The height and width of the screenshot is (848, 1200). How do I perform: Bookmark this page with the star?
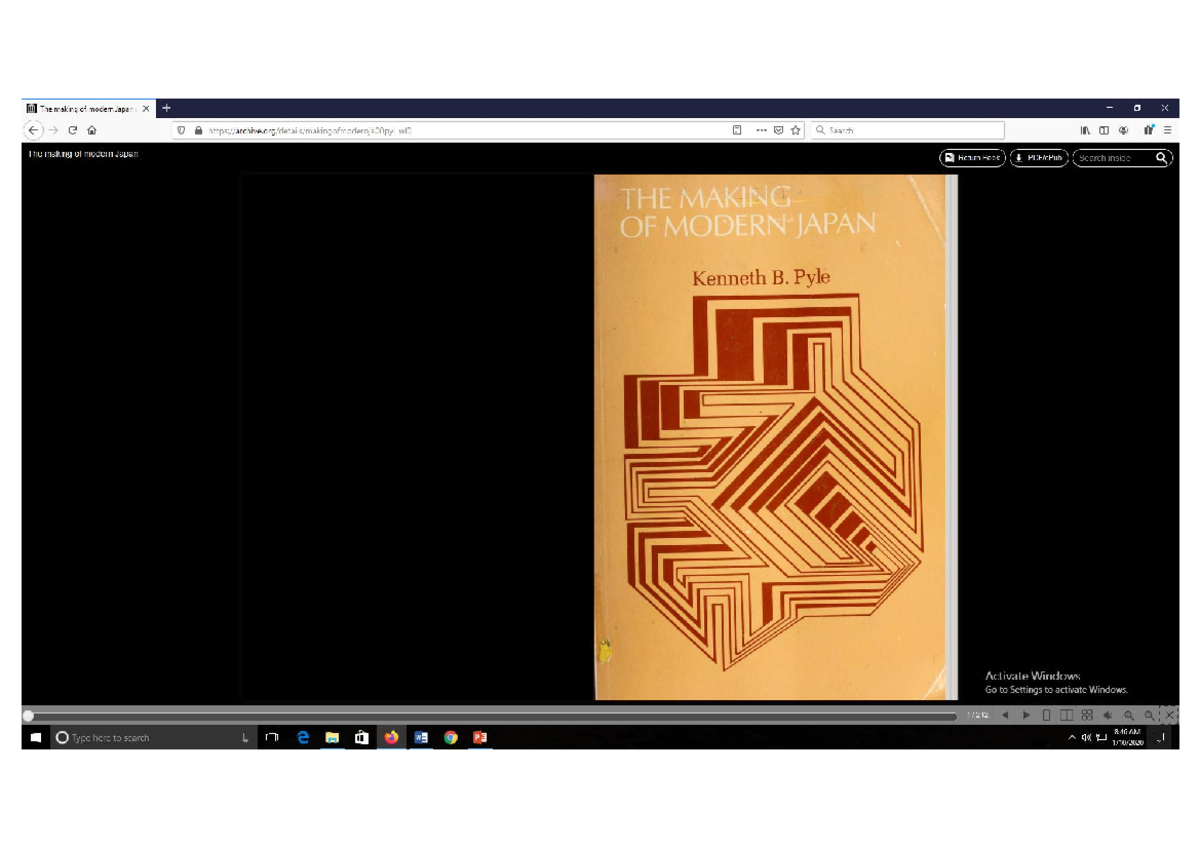point(796,130)
